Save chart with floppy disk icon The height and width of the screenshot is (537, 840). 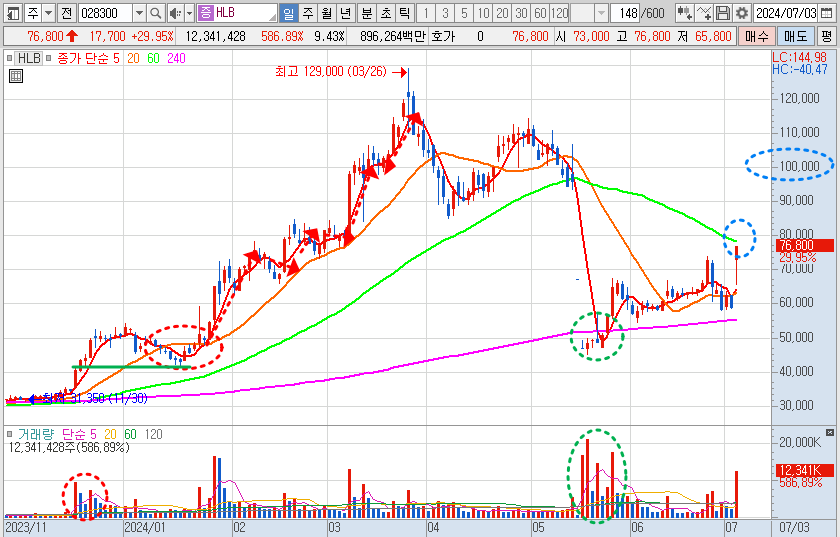coord(723,13)
